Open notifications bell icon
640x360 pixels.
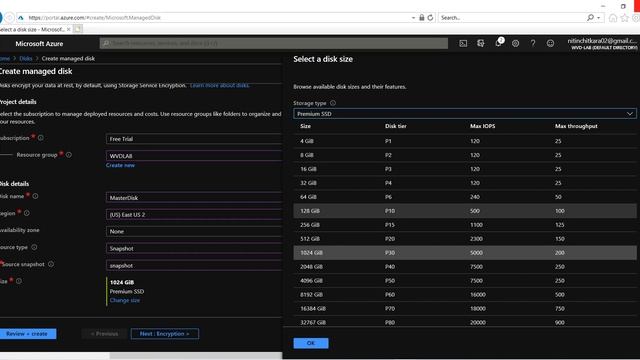(498, 43)
